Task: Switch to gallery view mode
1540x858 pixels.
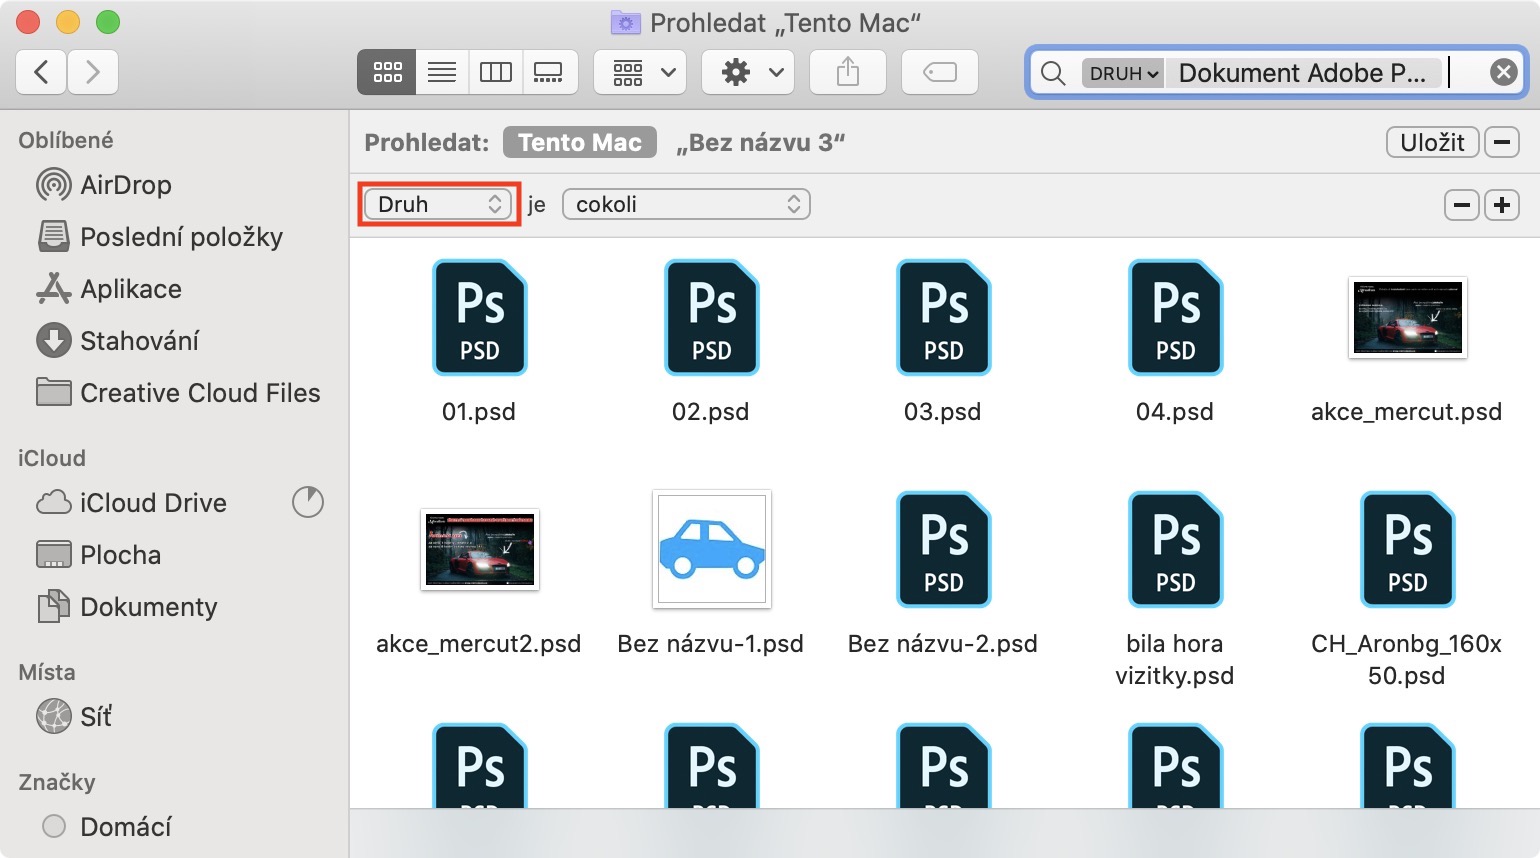Action: [549, 72]
